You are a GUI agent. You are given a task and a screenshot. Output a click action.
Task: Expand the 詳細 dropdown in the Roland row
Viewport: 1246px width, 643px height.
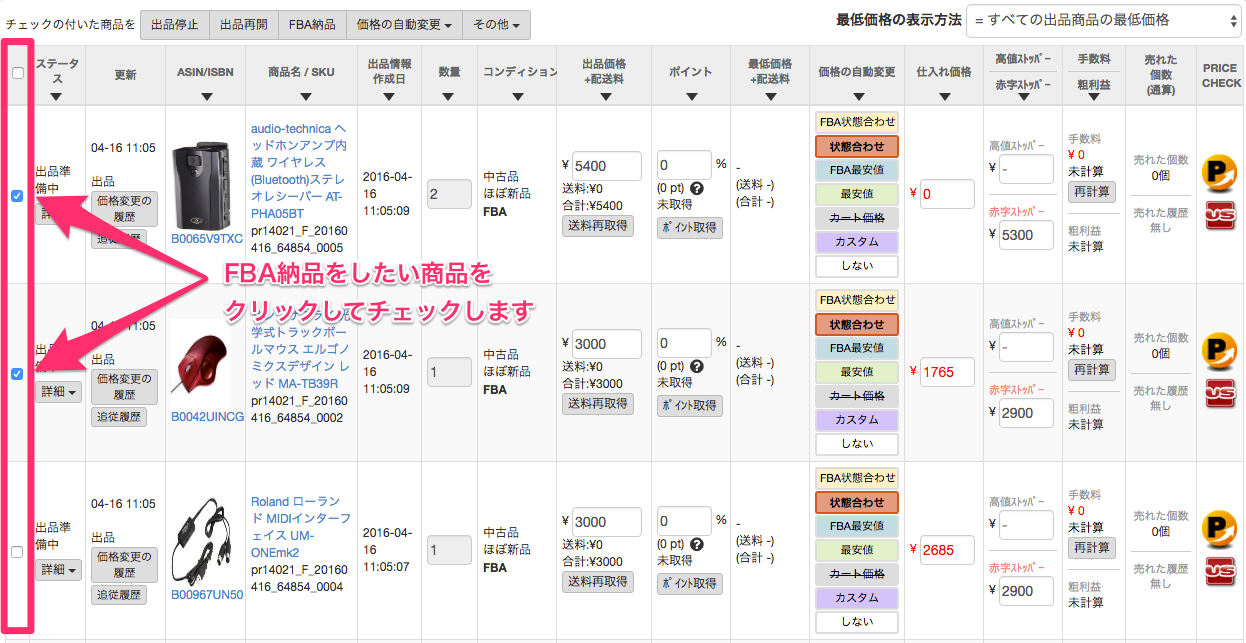60,569
